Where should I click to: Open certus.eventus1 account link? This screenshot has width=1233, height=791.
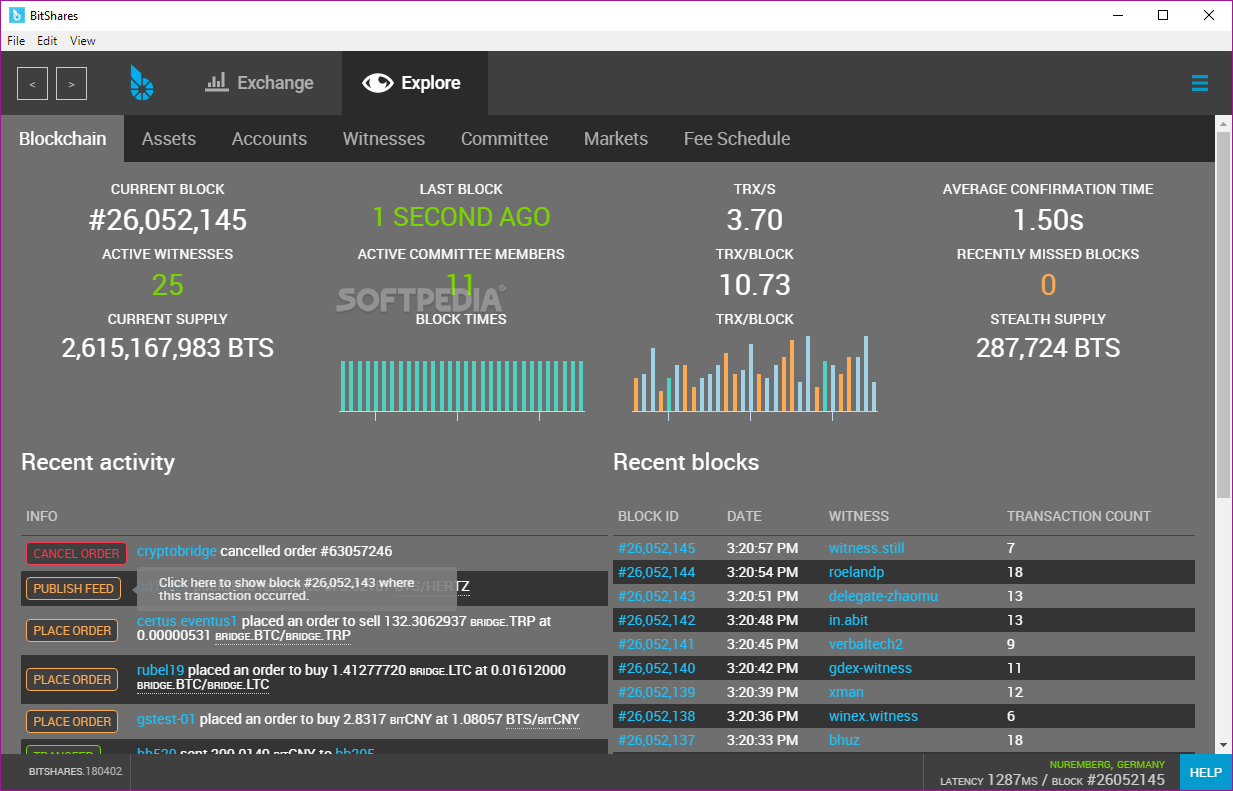tap(187, 621)
